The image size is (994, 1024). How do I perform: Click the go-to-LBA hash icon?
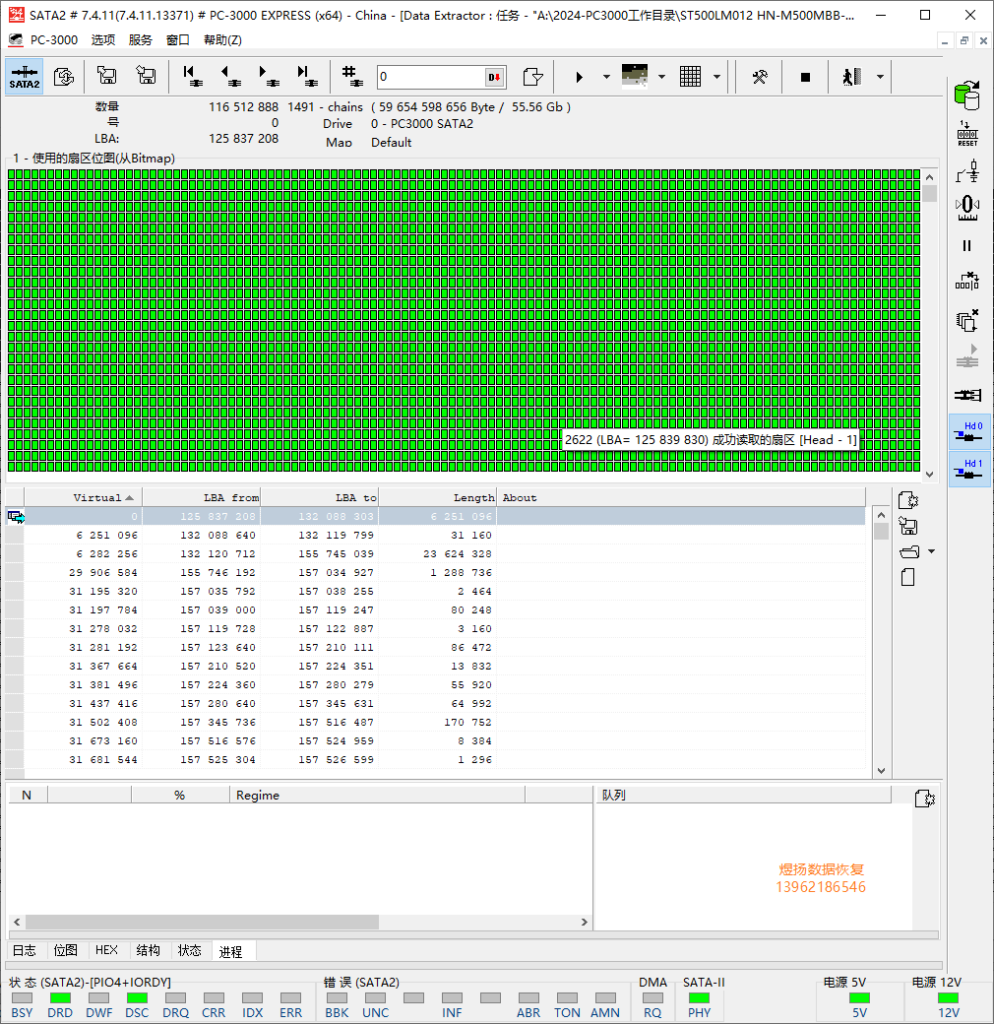pos(352,76)
